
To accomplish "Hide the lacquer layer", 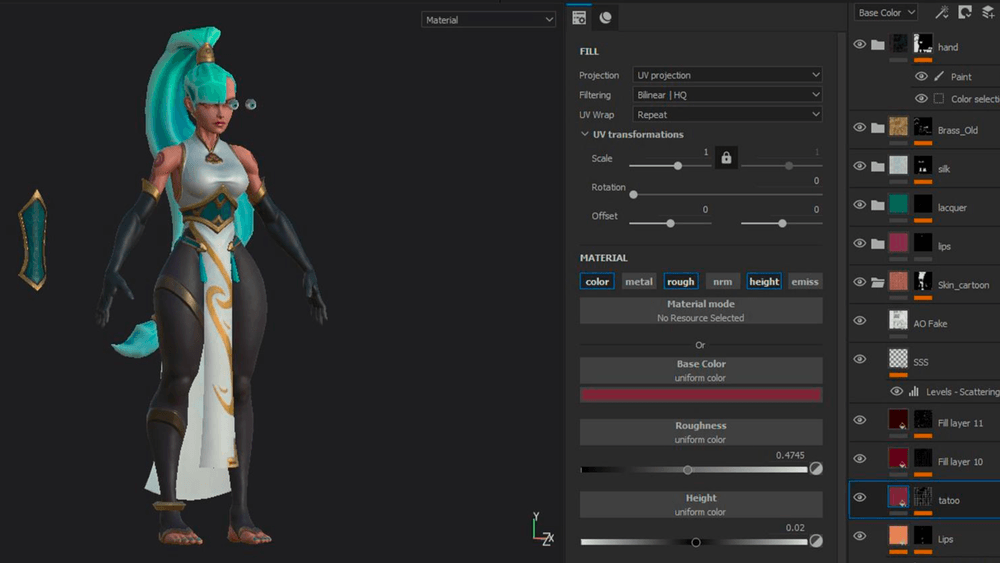I will coord(859,205).
